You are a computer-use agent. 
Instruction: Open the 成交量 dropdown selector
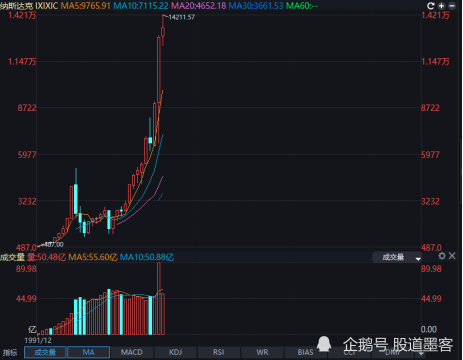tap(397, 257)
